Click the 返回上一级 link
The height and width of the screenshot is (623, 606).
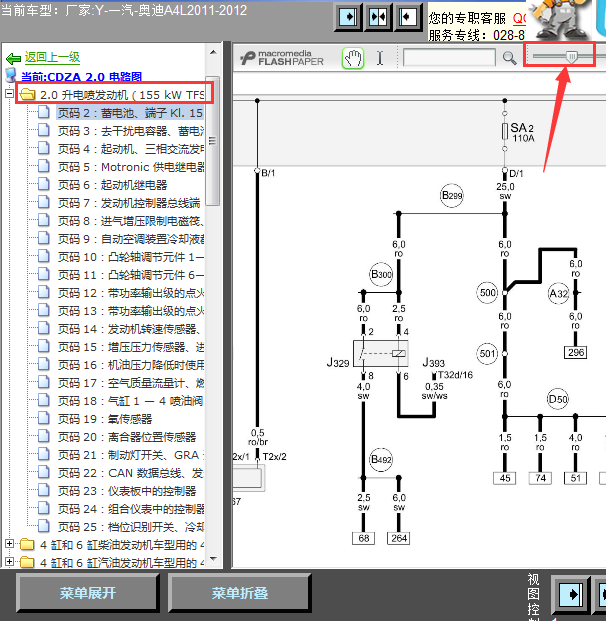click(x=52, y=58)
